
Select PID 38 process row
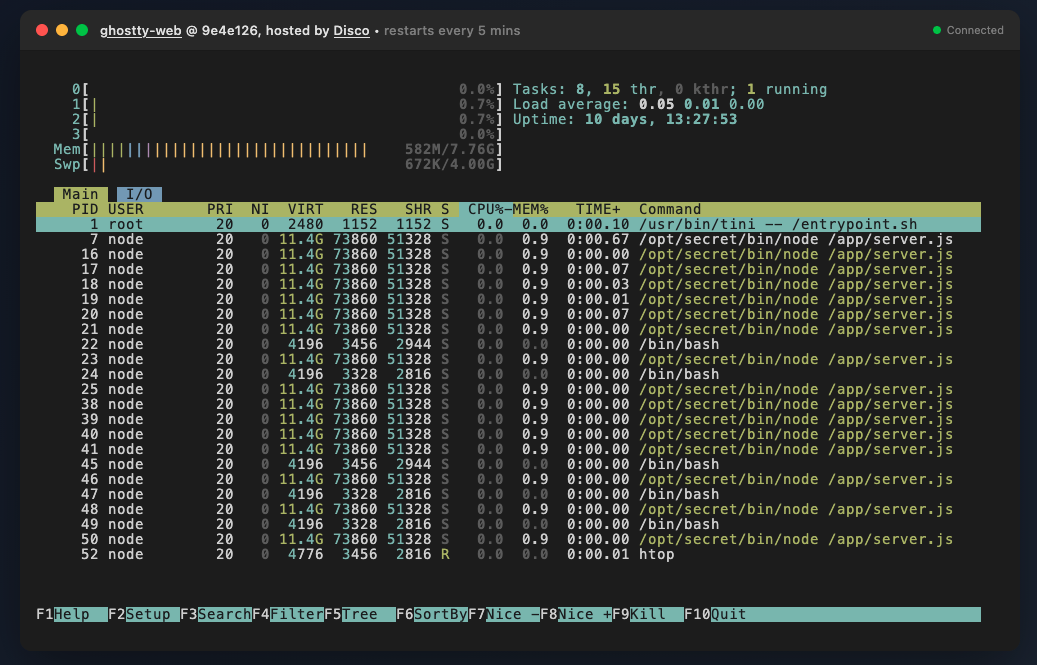(508, 404)
